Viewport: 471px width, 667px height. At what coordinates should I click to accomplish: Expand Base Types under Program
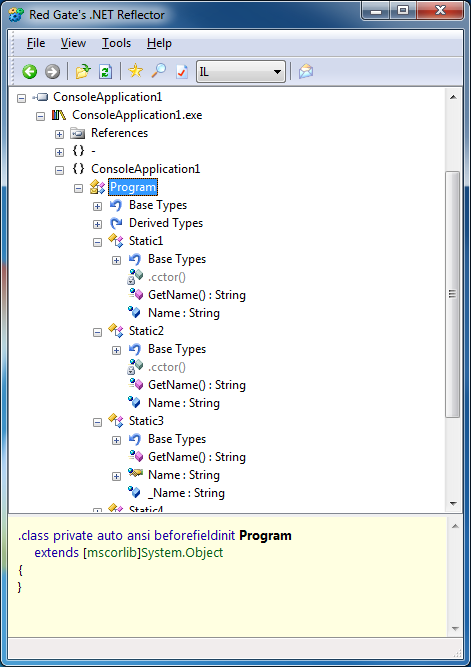tap(97, 206)
